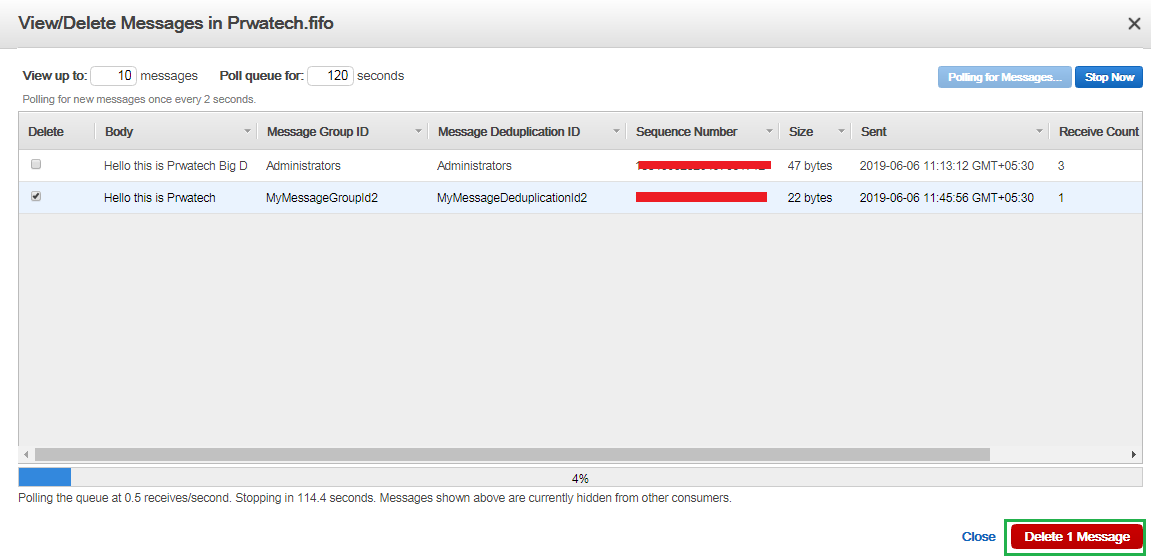Click Administrators in Message Deduplication ID column
Screen dimensions: 1151x558
474,166
